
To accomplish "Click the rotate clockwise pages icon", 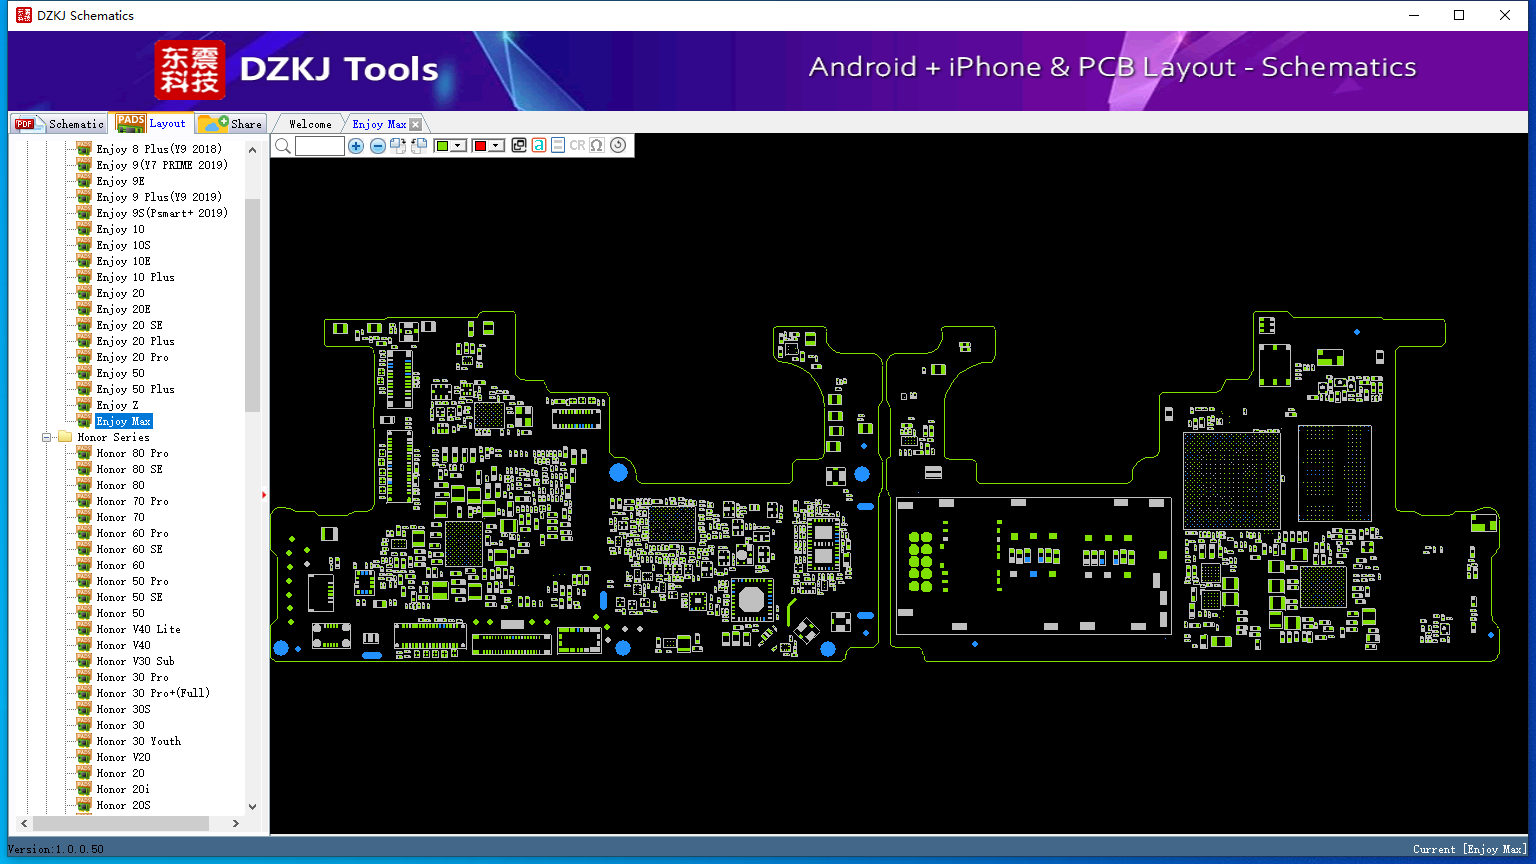I will pos(398,146).
